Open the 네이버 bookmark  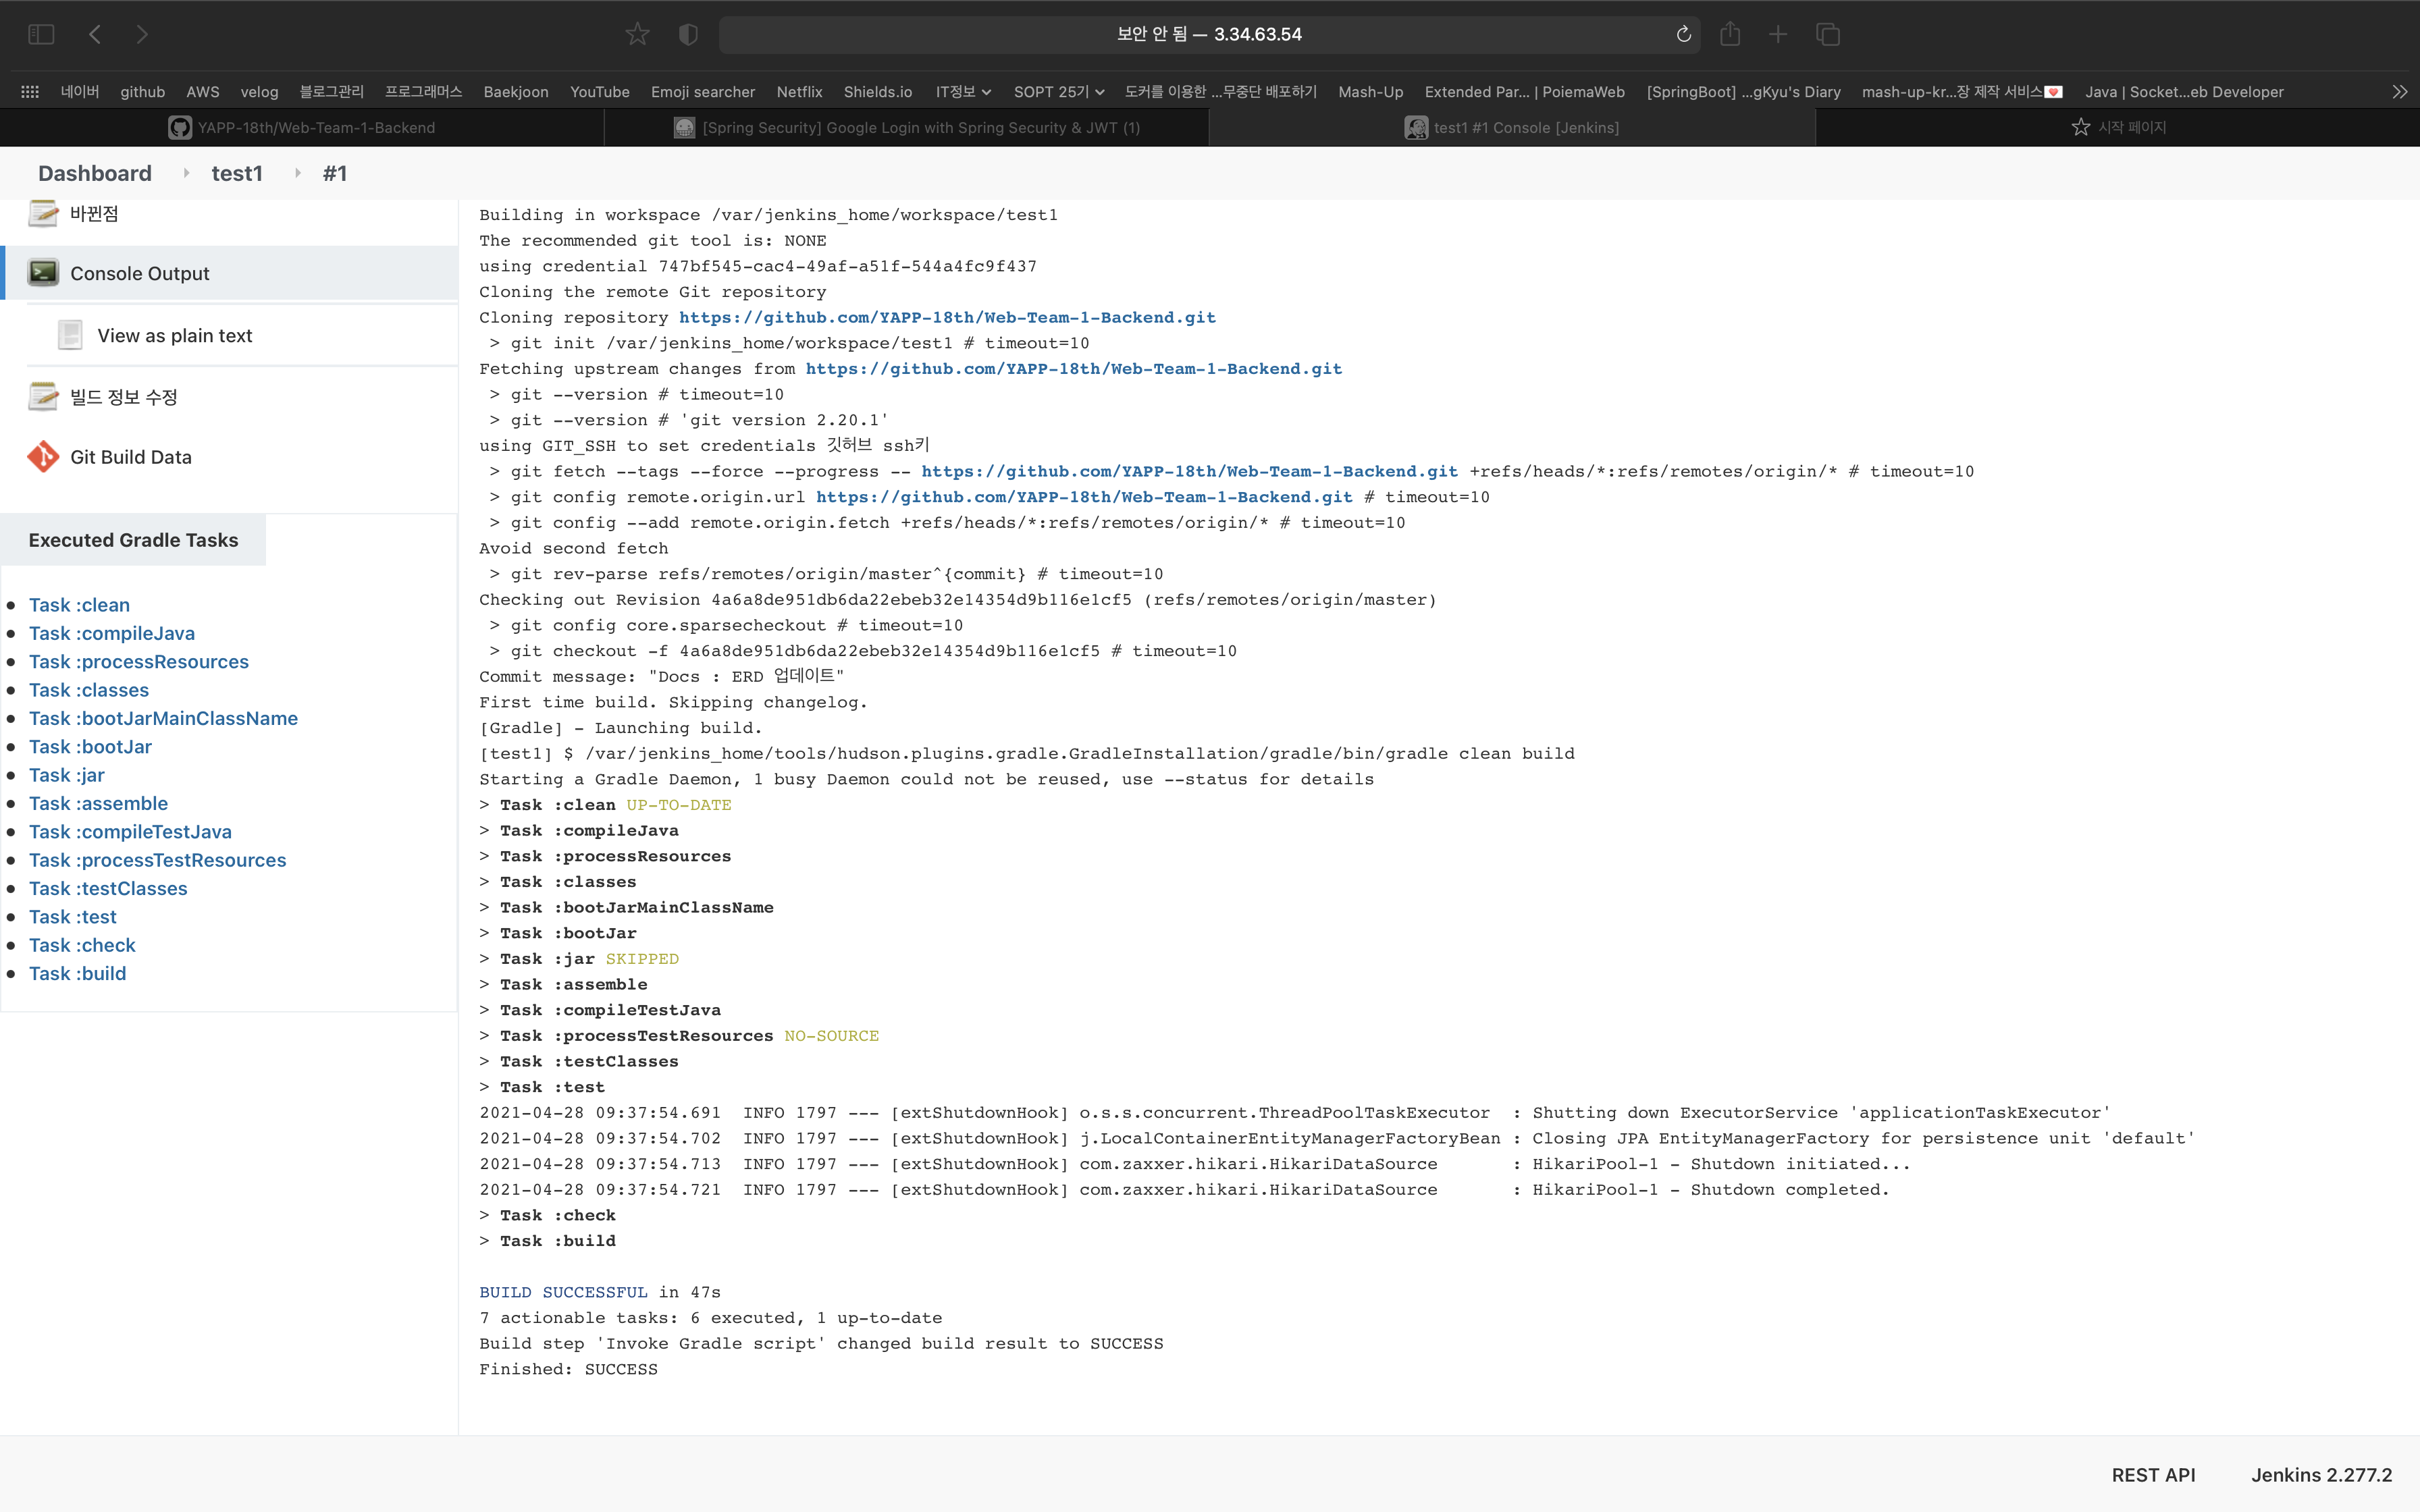click(80, 91)
